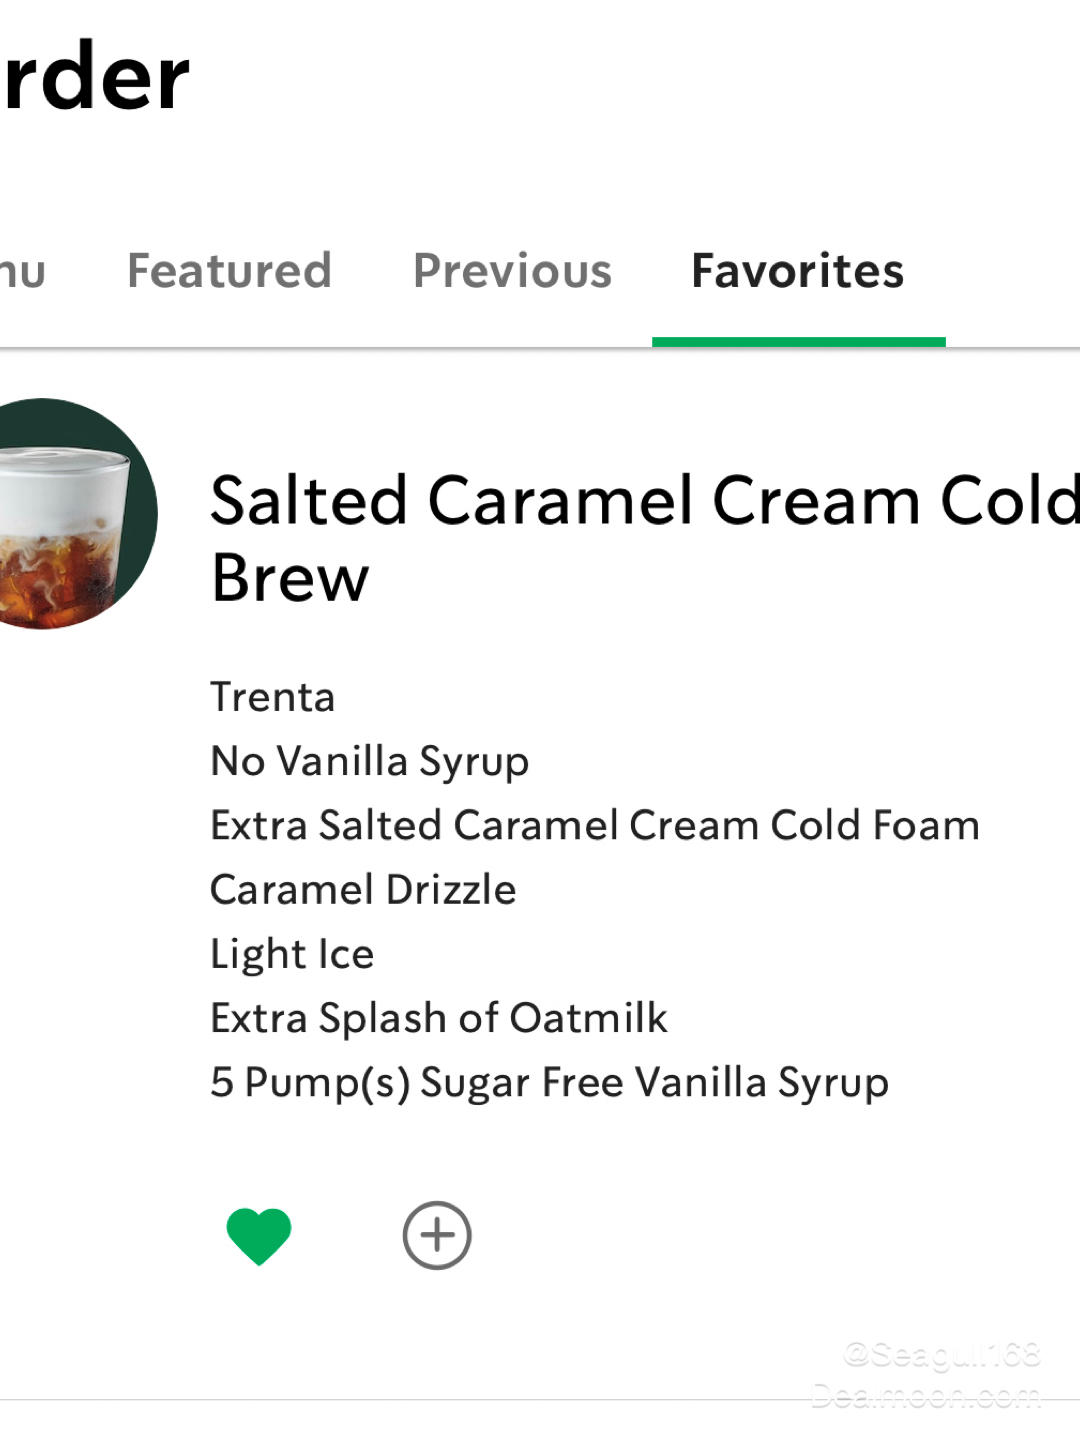1080x1440 pixels.
Task: Tap the Light Ice option text
Action: [292, 954]
